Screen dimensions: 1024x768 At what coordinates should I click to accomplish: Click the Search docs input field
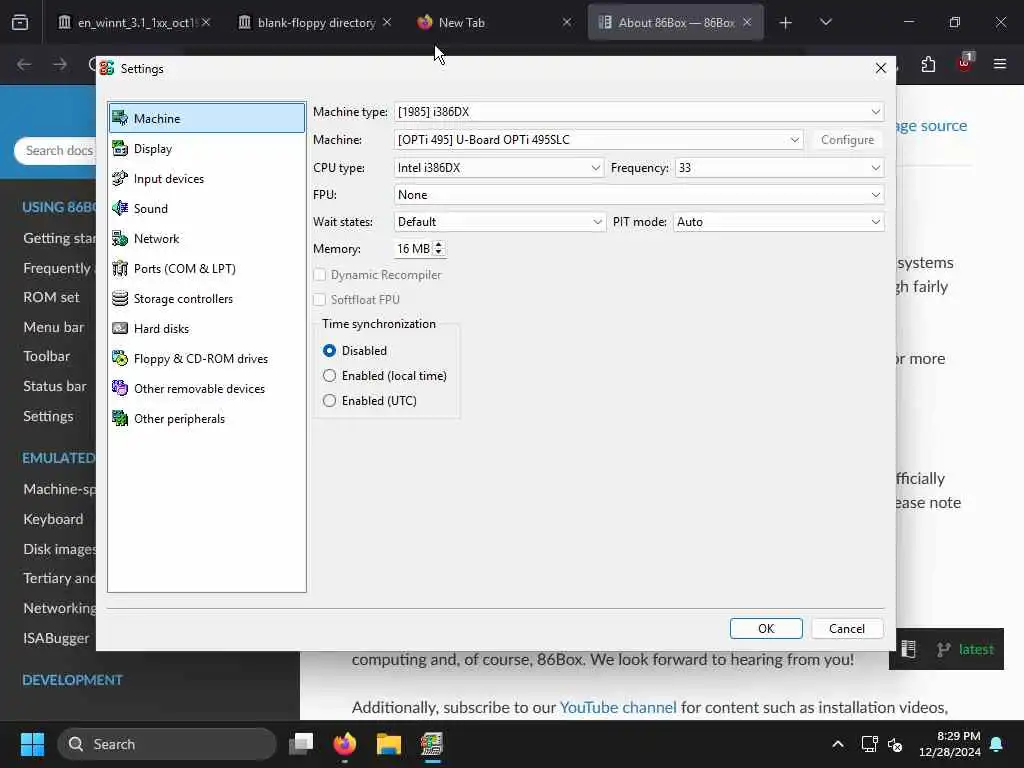click(56, 150)
